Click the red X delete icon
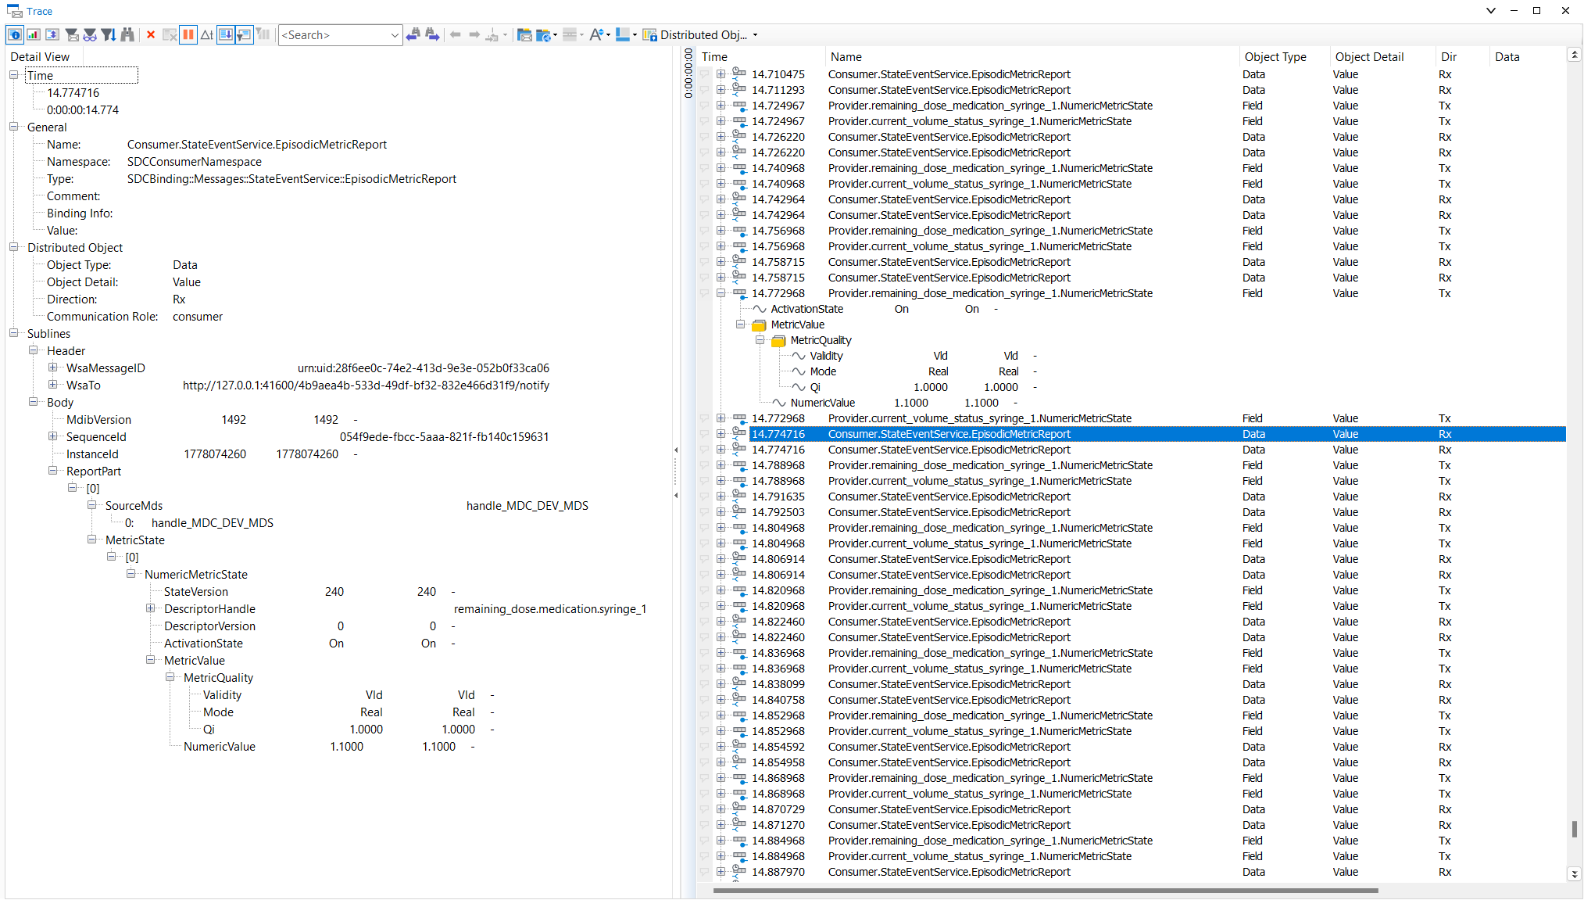The height and width of the screenshot is (900, 1584). click(x=151, y=35)
